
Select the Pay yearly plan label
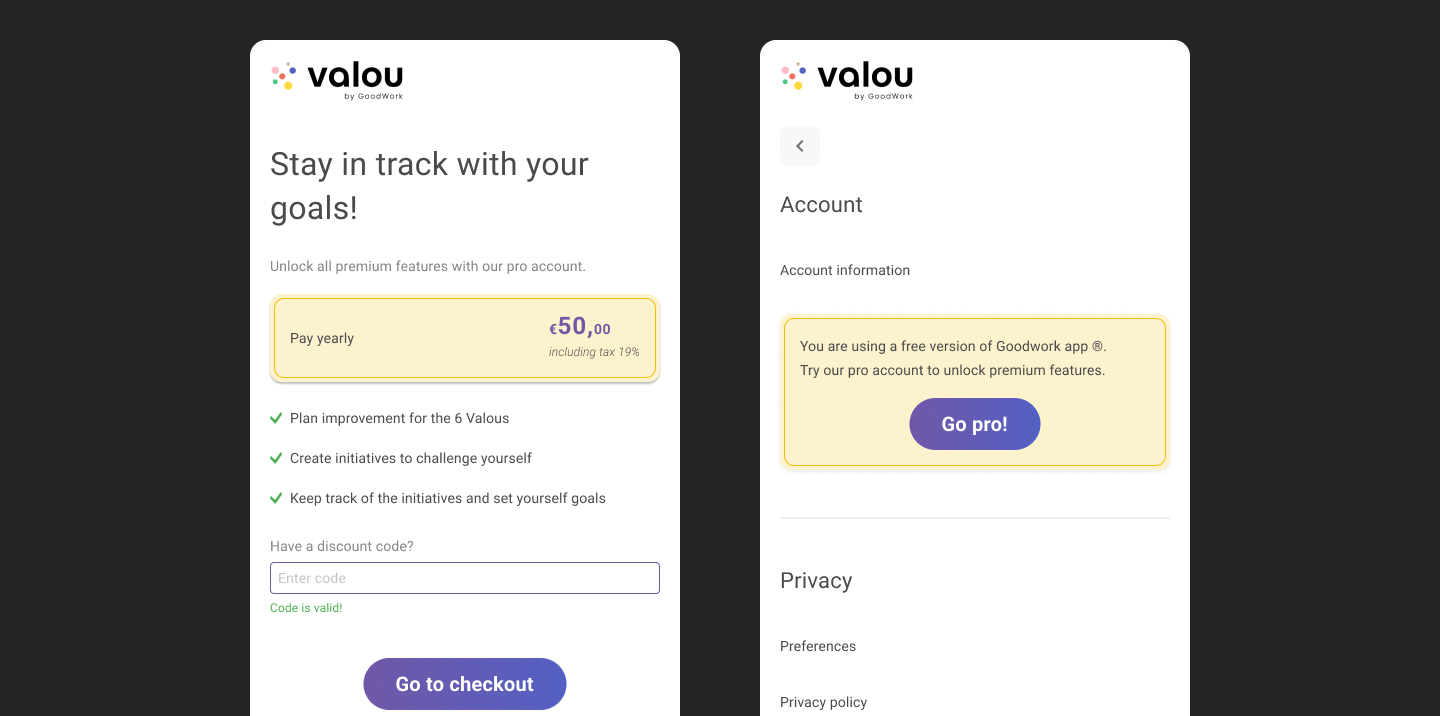point(322,338)
